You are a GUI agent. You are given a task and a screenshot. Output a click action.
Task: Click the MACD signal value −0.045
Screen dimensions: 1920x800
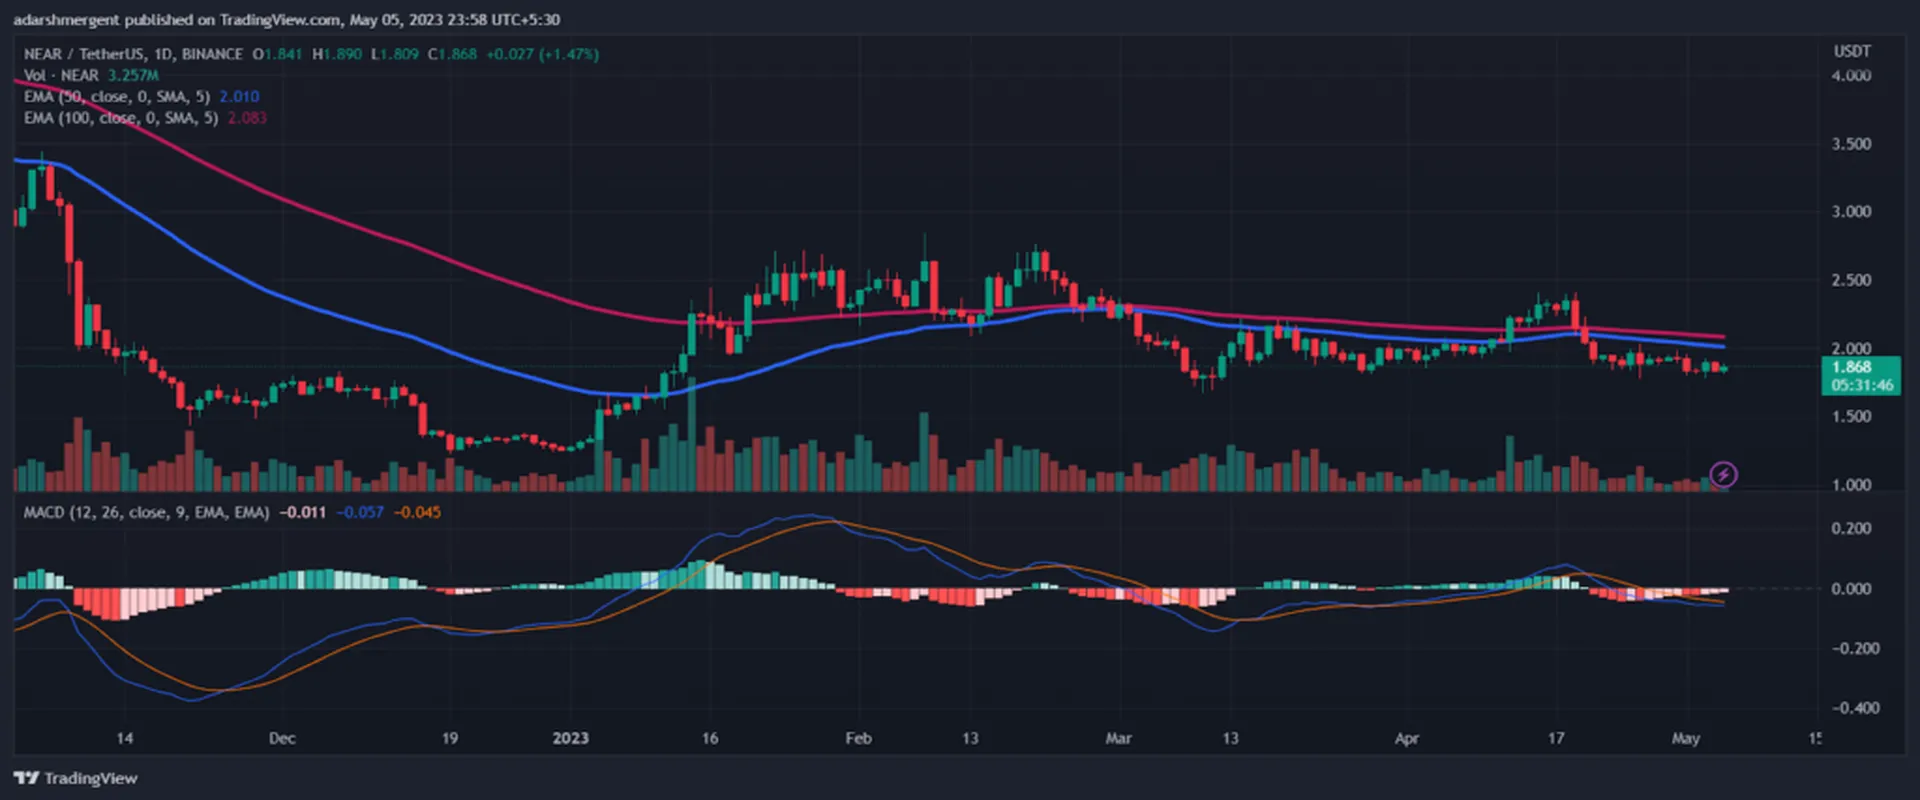coord(417,512)
